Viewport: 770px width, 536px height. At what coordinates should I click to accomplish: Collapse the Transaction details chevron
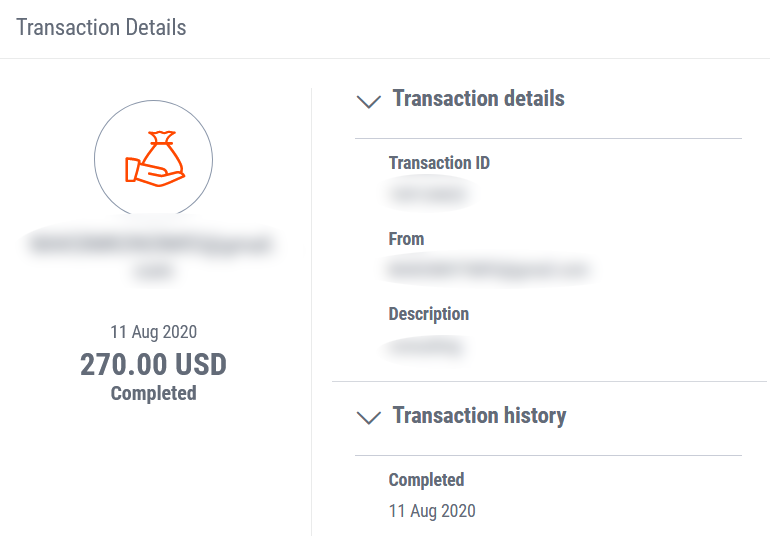[x=369, y=101]
